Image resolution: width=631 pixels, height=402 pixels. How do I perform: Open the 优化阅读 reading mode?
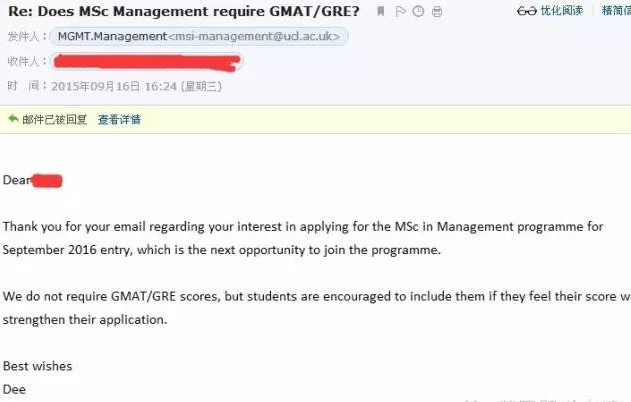(x=561, y=10)
